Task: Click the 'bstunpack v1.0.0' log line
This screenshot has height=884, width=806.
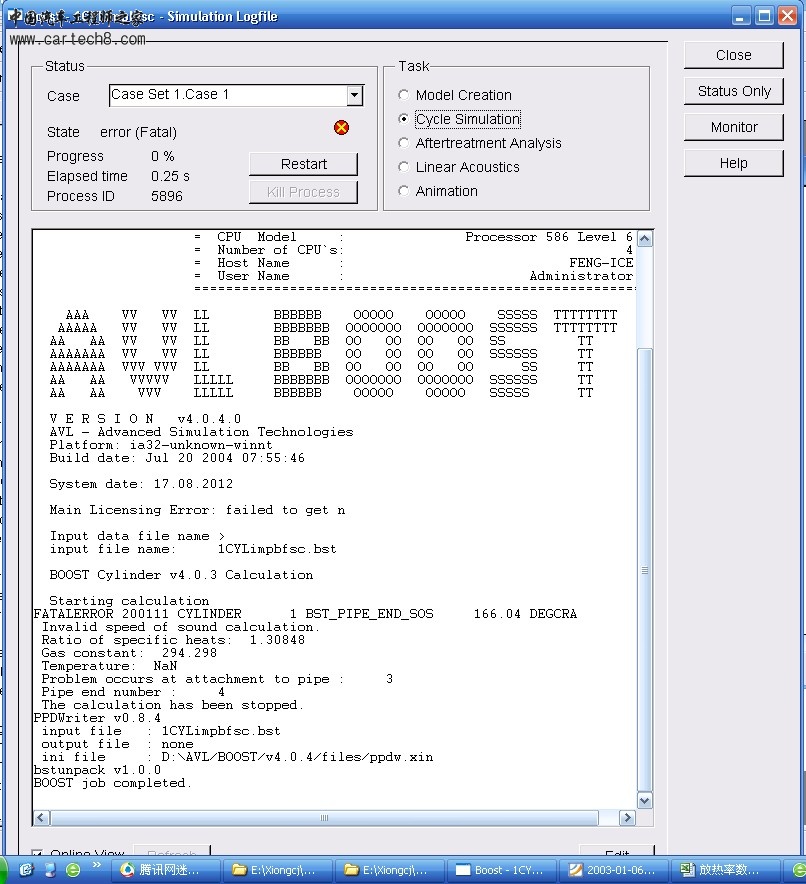Action: click(97, 770)
